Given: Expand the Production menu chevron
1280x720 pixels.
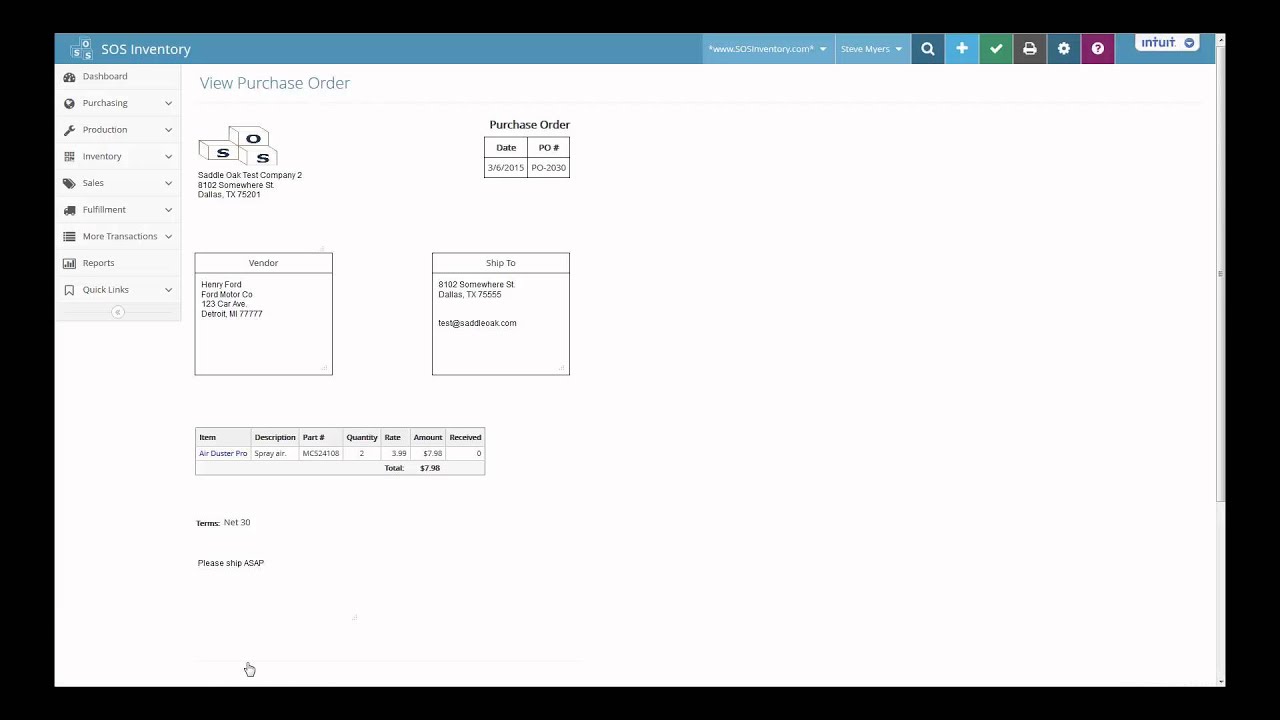Looking at the screenshot, I should point(168,130).
